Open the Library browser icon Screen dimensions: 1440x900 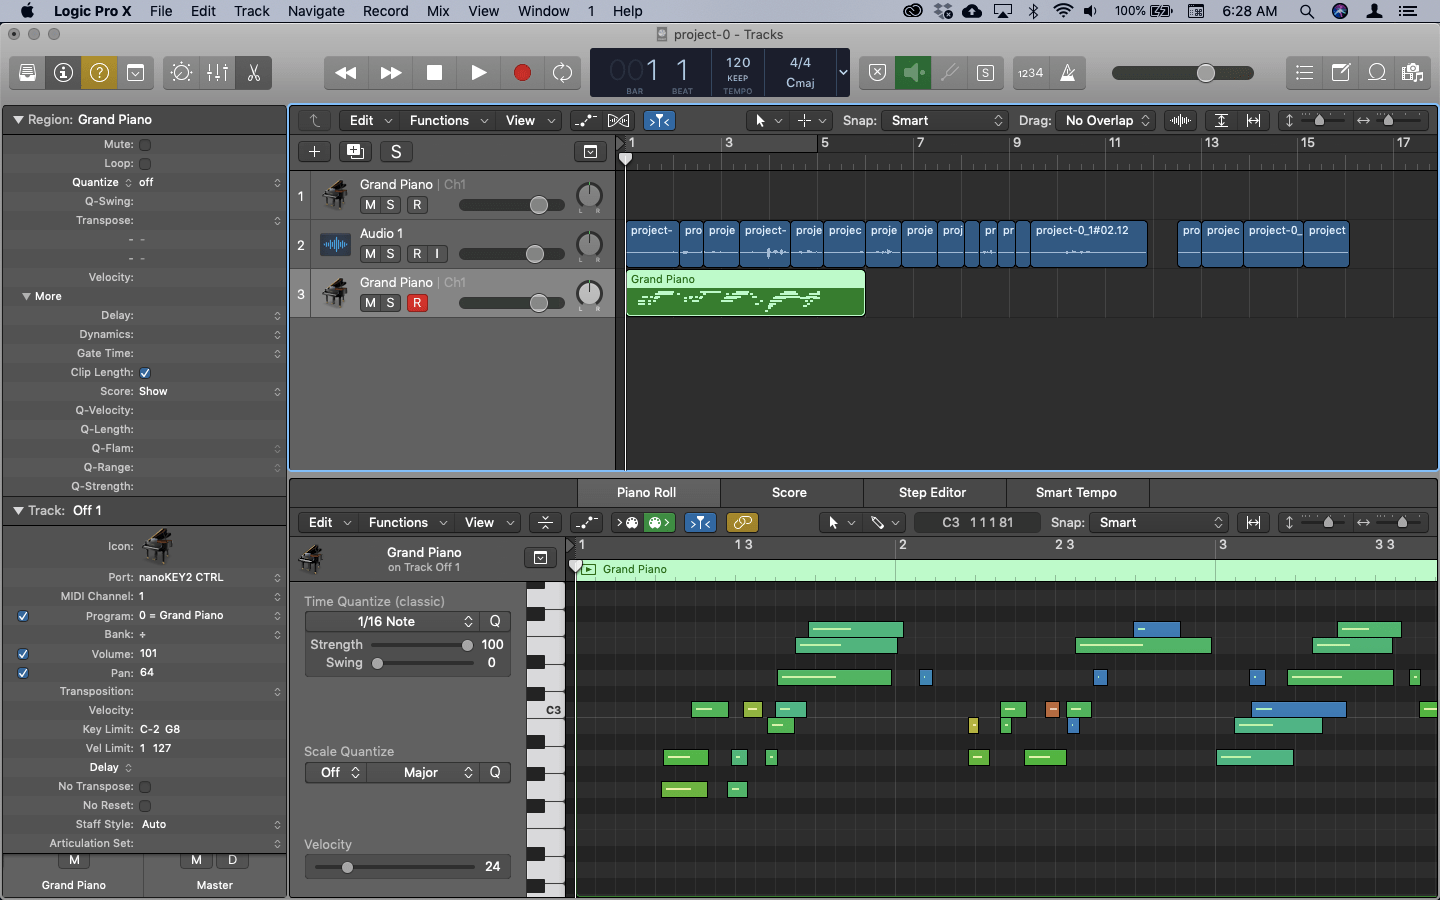point(27,72)
